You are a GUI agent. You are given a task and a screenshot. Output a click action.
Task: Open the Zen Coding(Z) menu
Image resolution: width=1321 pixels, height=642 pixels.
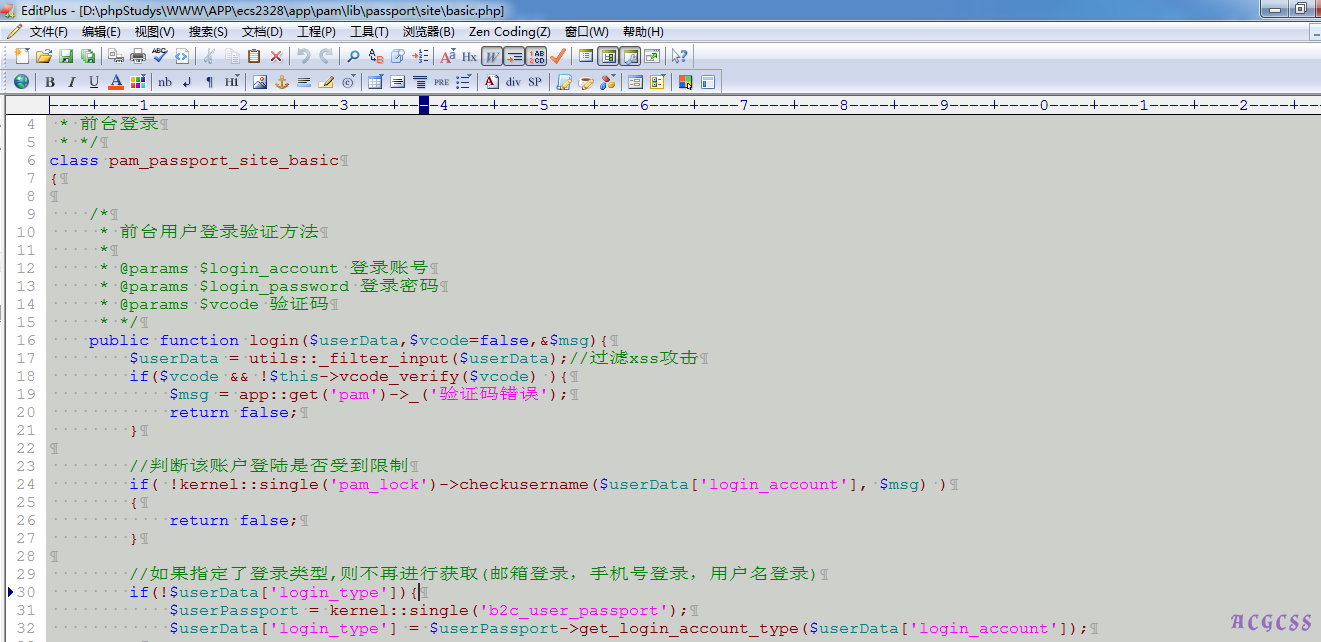[x=509, y=32]
